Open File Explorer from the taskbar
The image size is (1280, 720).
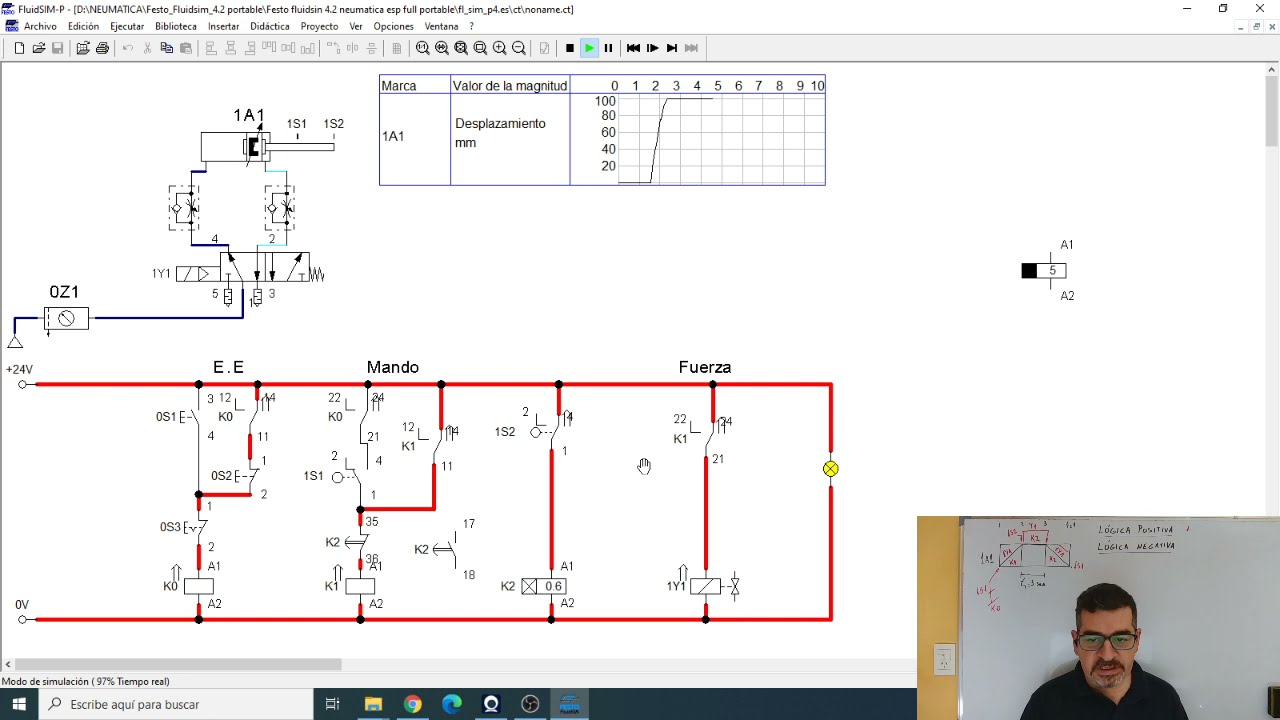coord(373,704)
